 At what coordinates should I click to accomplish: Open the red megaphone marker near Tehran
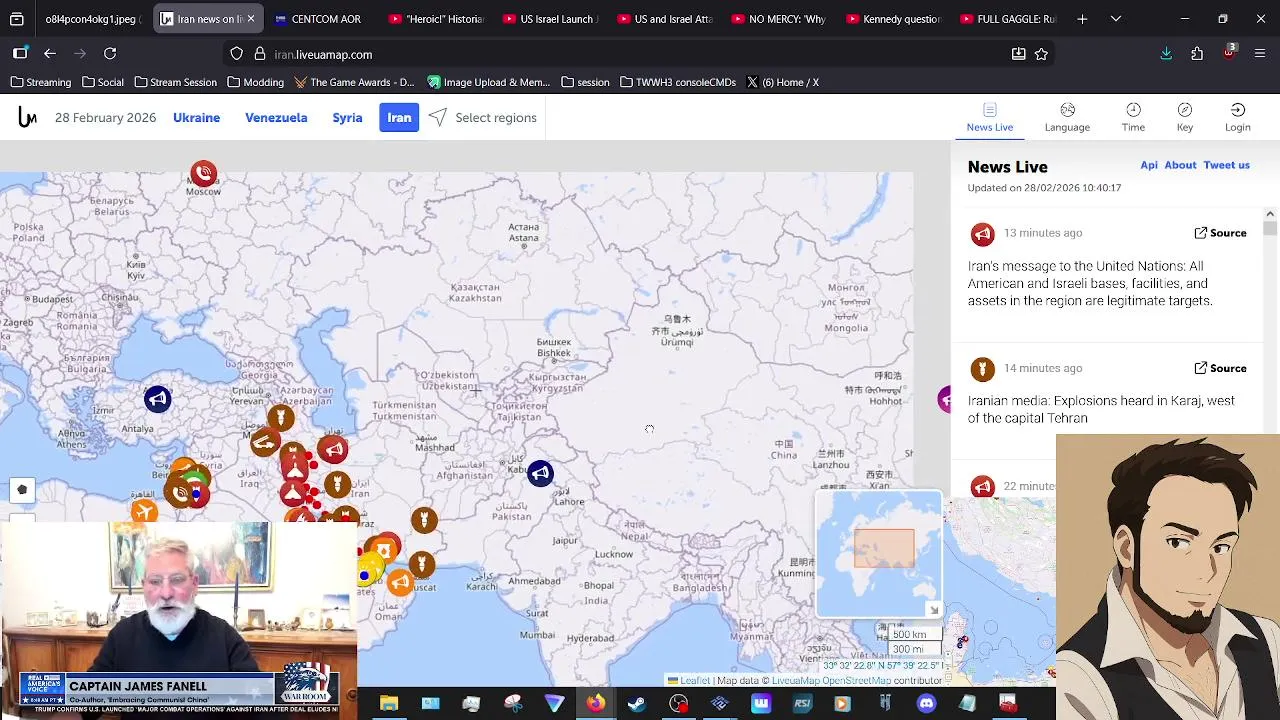point(333,449)
